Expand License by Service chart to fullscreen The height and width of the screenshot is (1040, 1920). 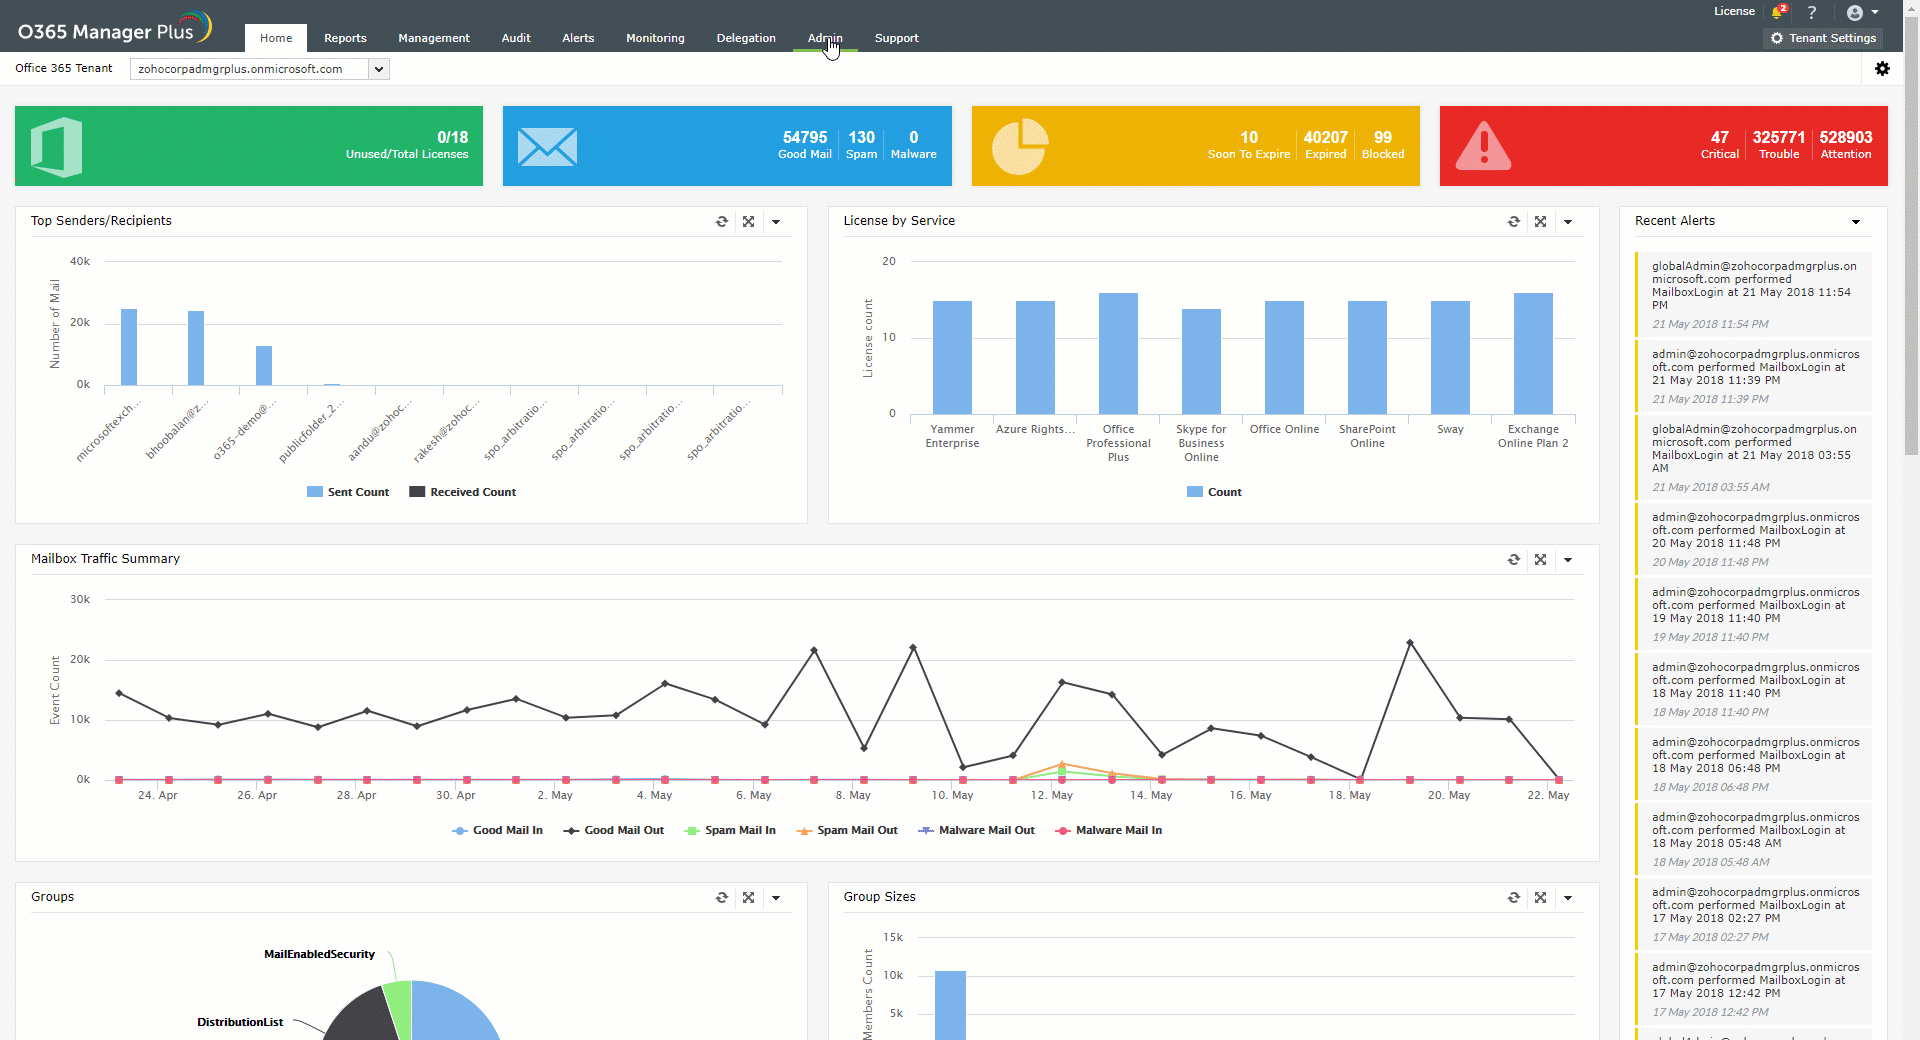pos(1540,221)
